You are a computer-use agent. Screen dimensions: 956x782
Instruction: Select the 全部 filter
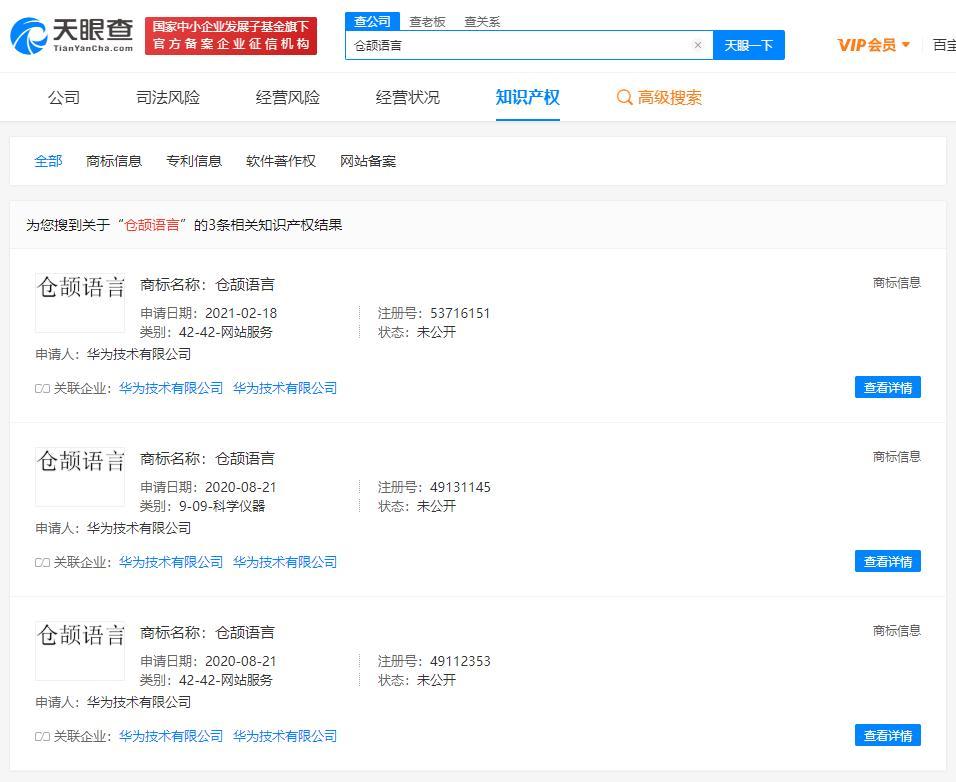click(48, 161)
